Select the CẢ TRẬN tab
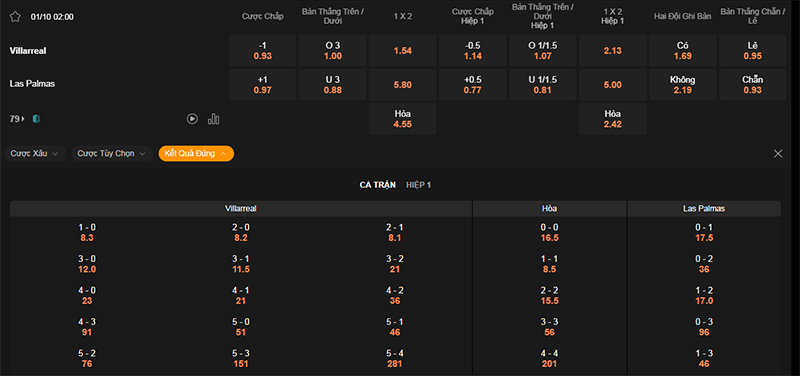Viewport: 800px width, 376px height. pyautogui.click(x=378, y=185)
